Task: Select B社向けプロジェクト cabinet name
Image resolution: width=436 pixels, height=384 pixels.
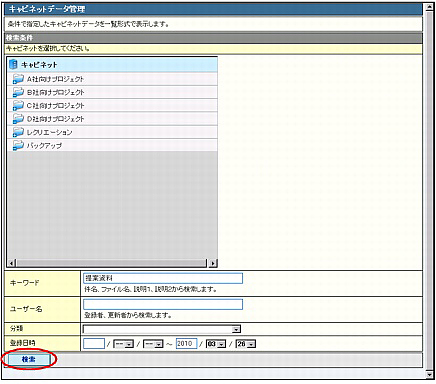Action: (55, 92)
